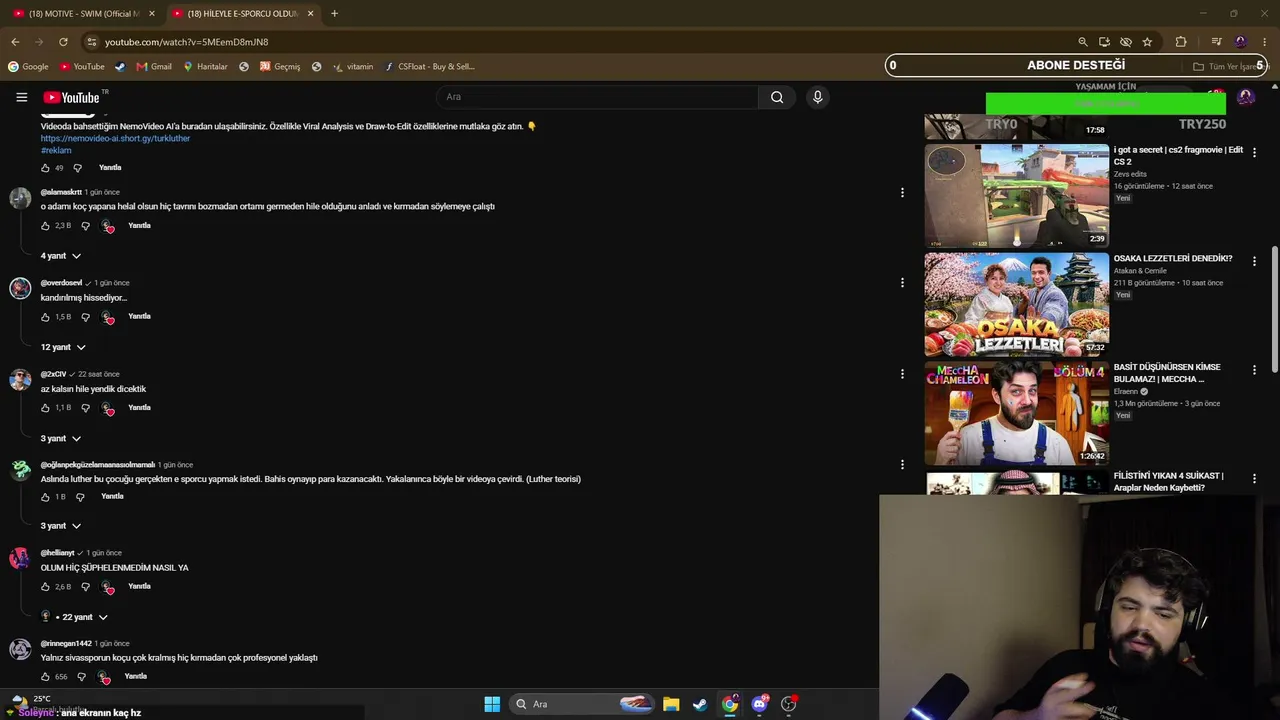Open the Chrome three-dot menu
This screenshot has width=1280, height=720.
pos(1264,42)
